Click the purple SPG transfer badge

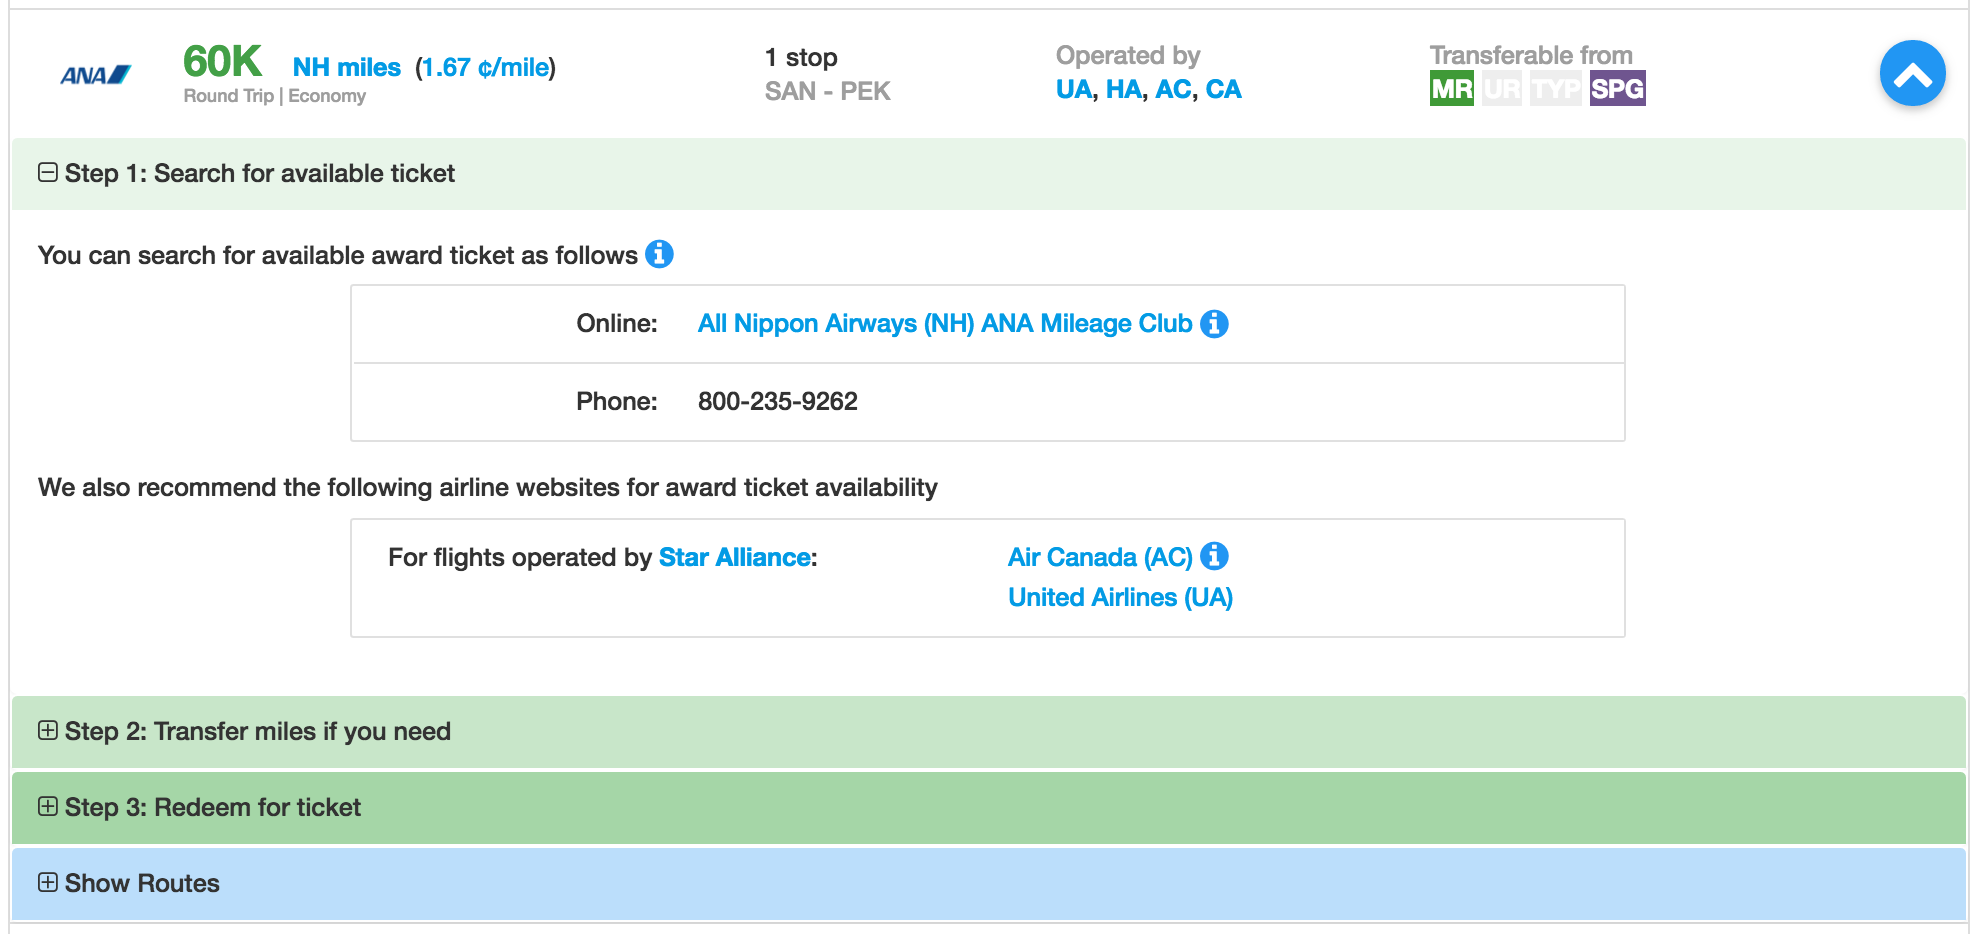tap(1617, 89)
